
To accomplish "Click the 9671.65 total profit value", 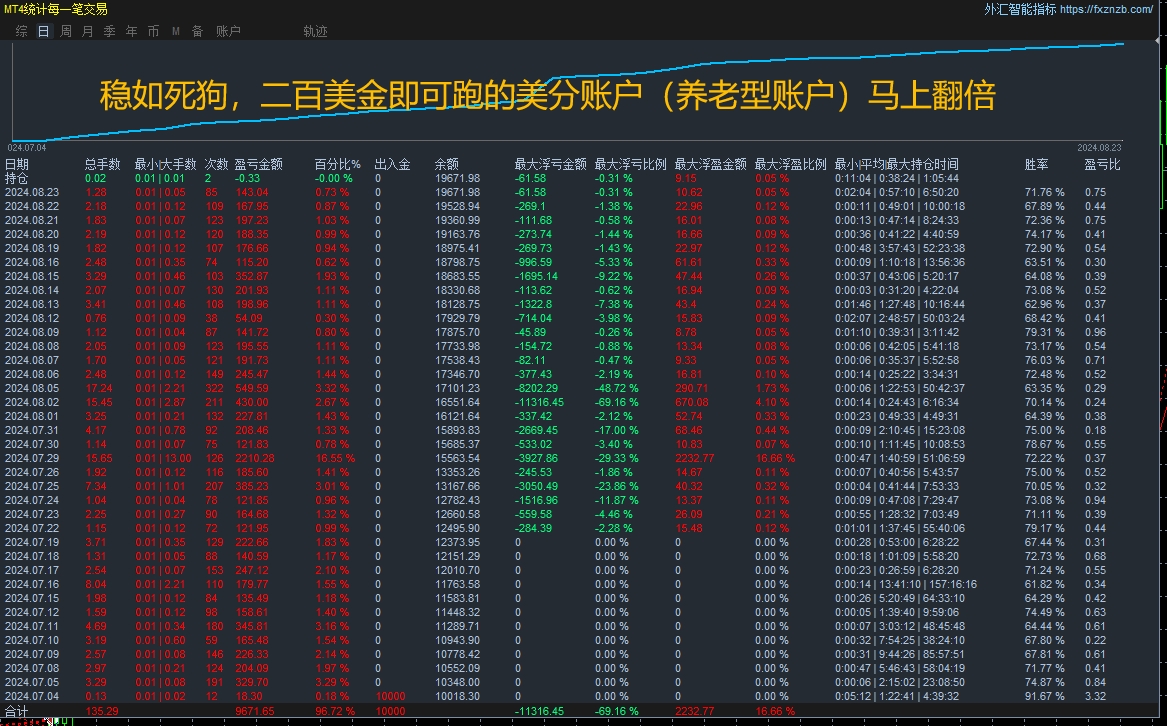I will pyautogui.click(x=255, y=711).
